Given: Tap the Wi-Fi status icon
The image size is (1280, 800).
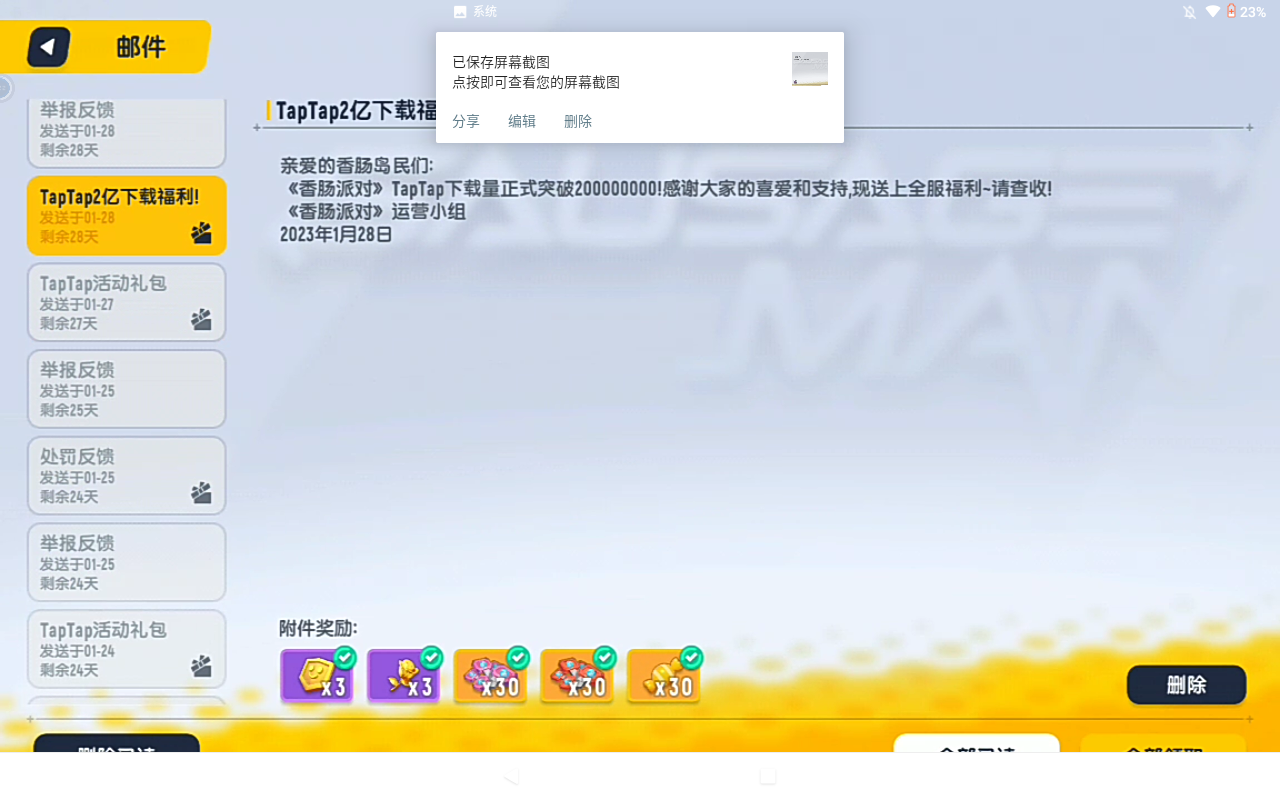Looking at the screenshot, I should pos(1213,12).
